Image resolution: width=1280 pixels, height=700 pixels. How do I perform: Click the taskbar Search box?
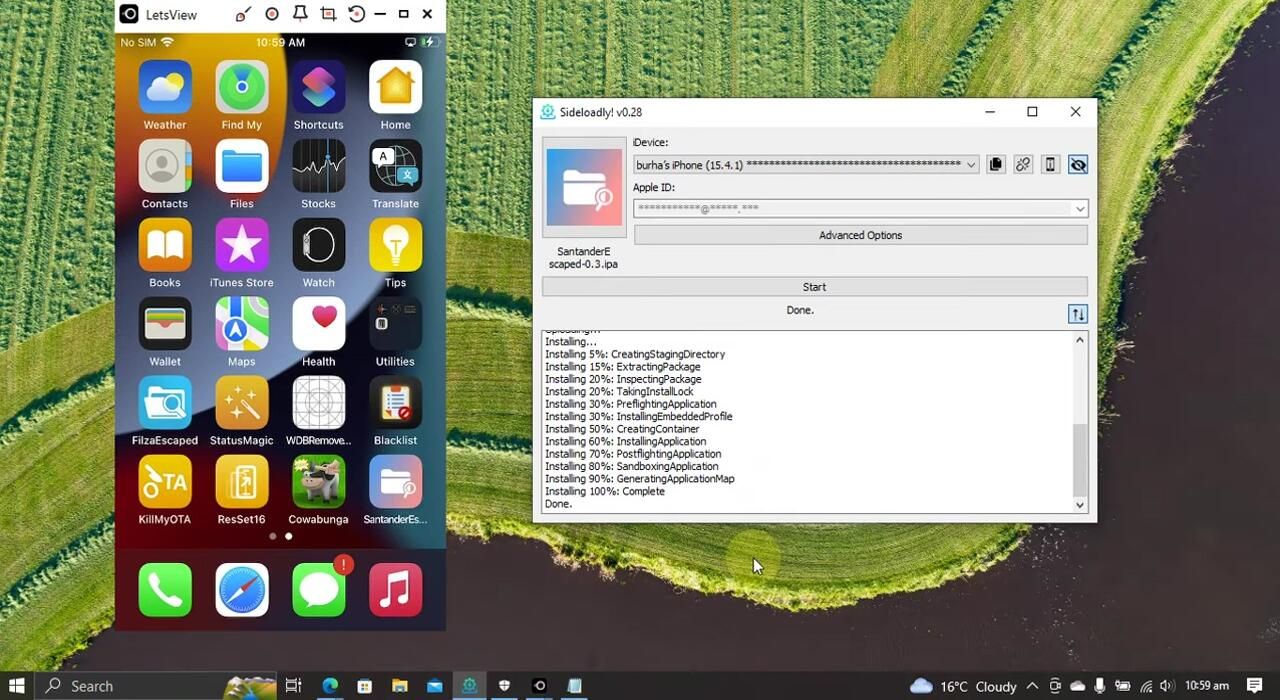click(x=155, y=686)
